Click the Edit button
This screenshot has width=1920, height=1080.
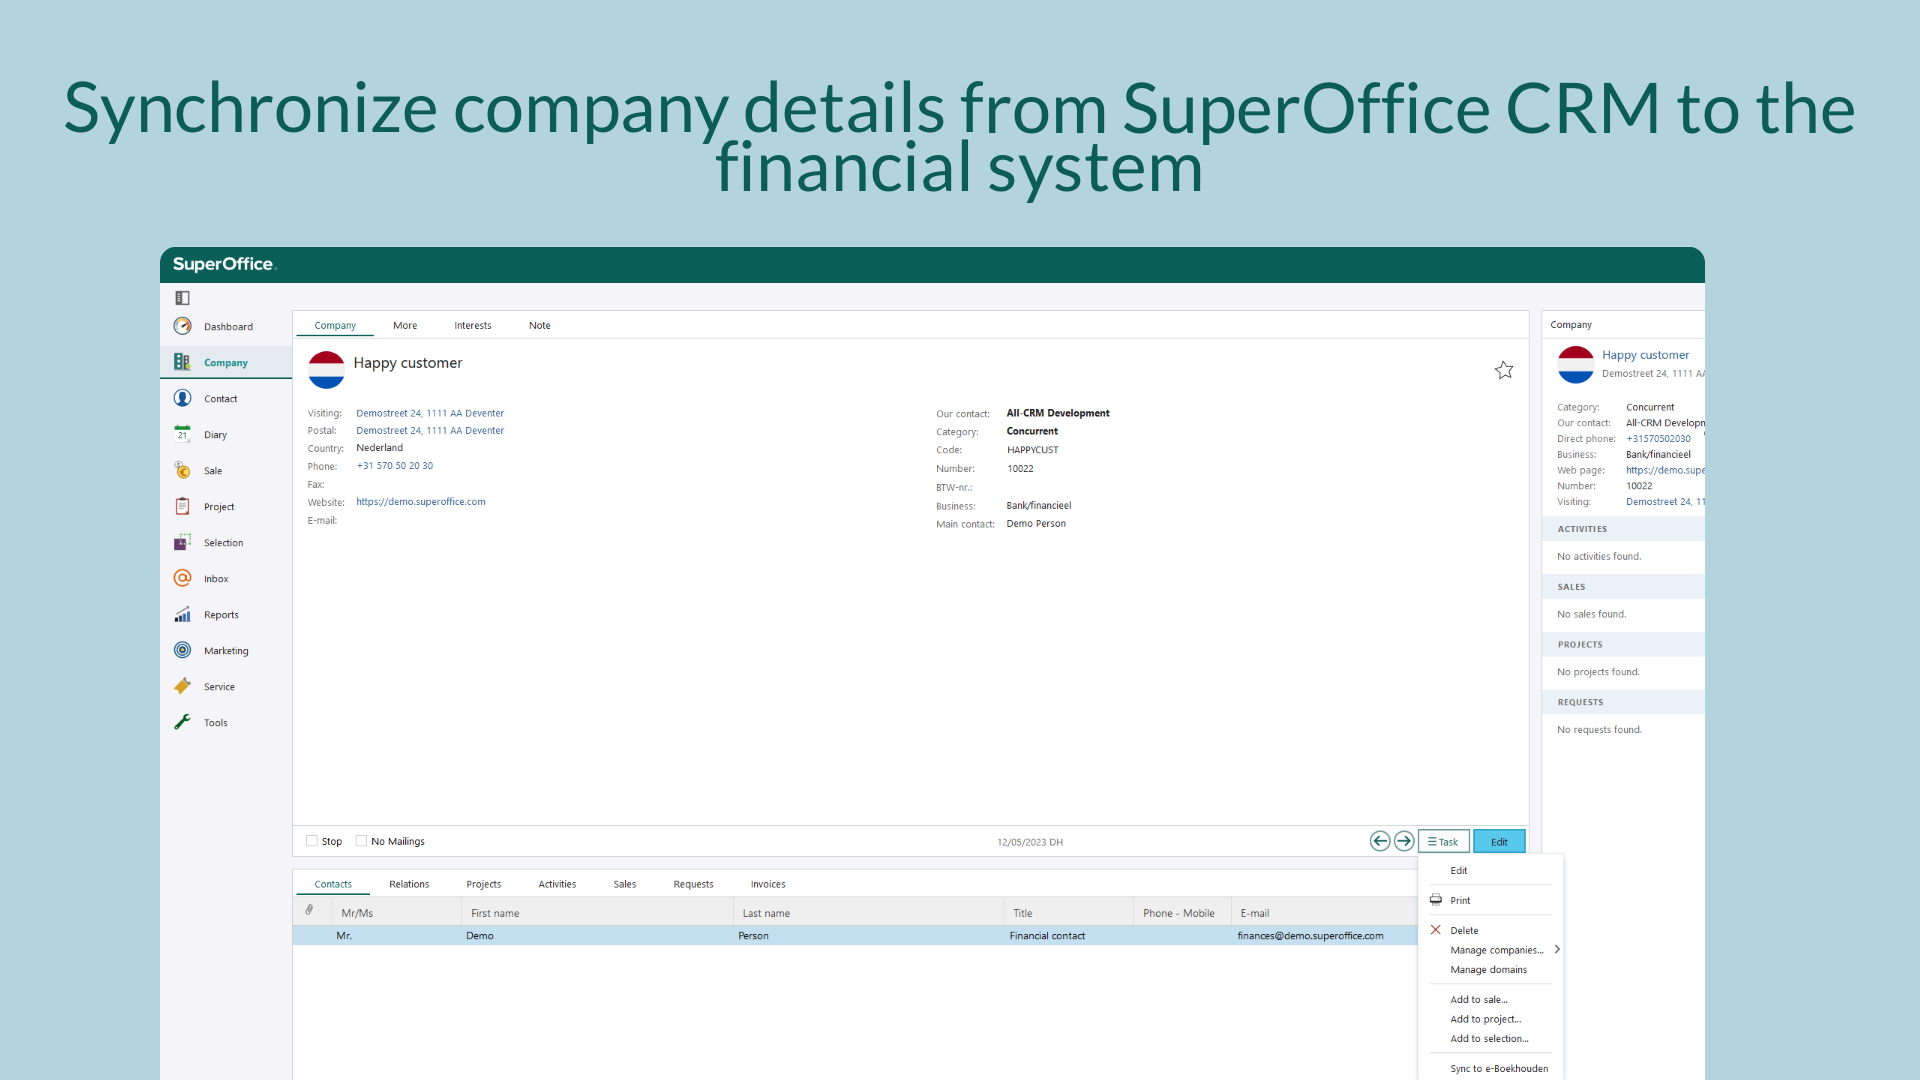1498,841
